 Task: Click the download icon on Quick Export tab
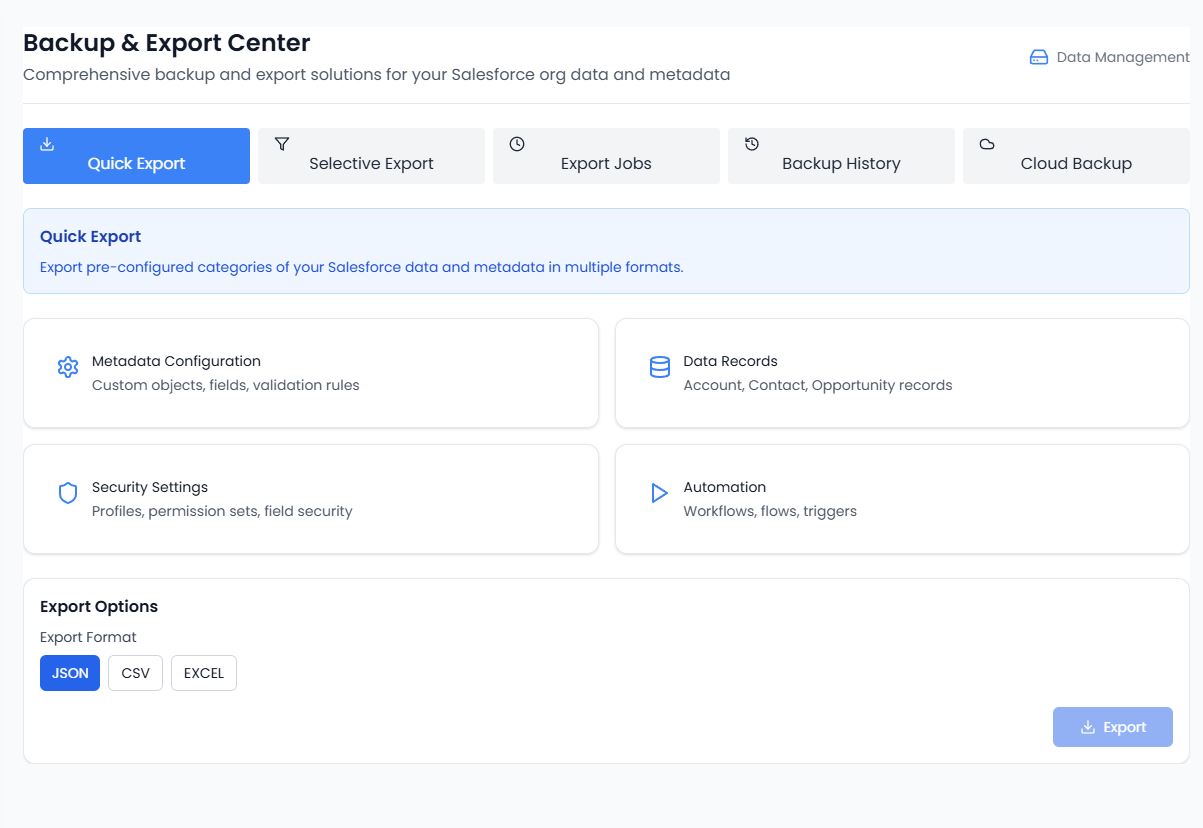(47, 144)
